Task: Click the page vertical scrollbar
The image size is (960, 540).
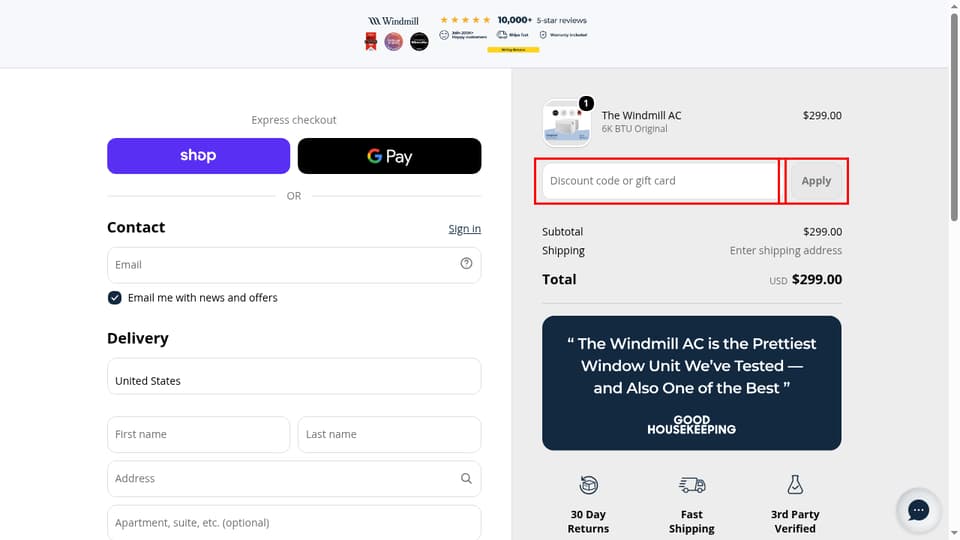Action: coord(954,116)
